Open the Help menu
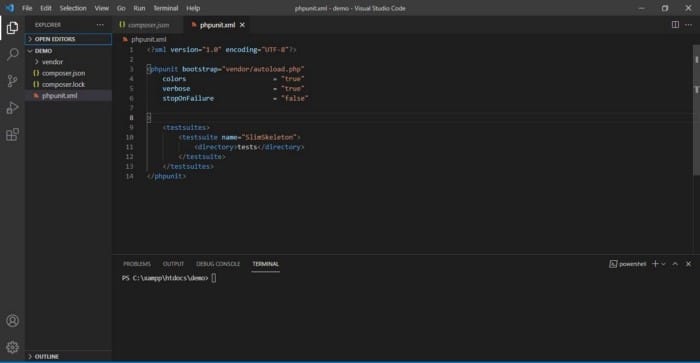The image size is (700, 363). click(193, 8)
